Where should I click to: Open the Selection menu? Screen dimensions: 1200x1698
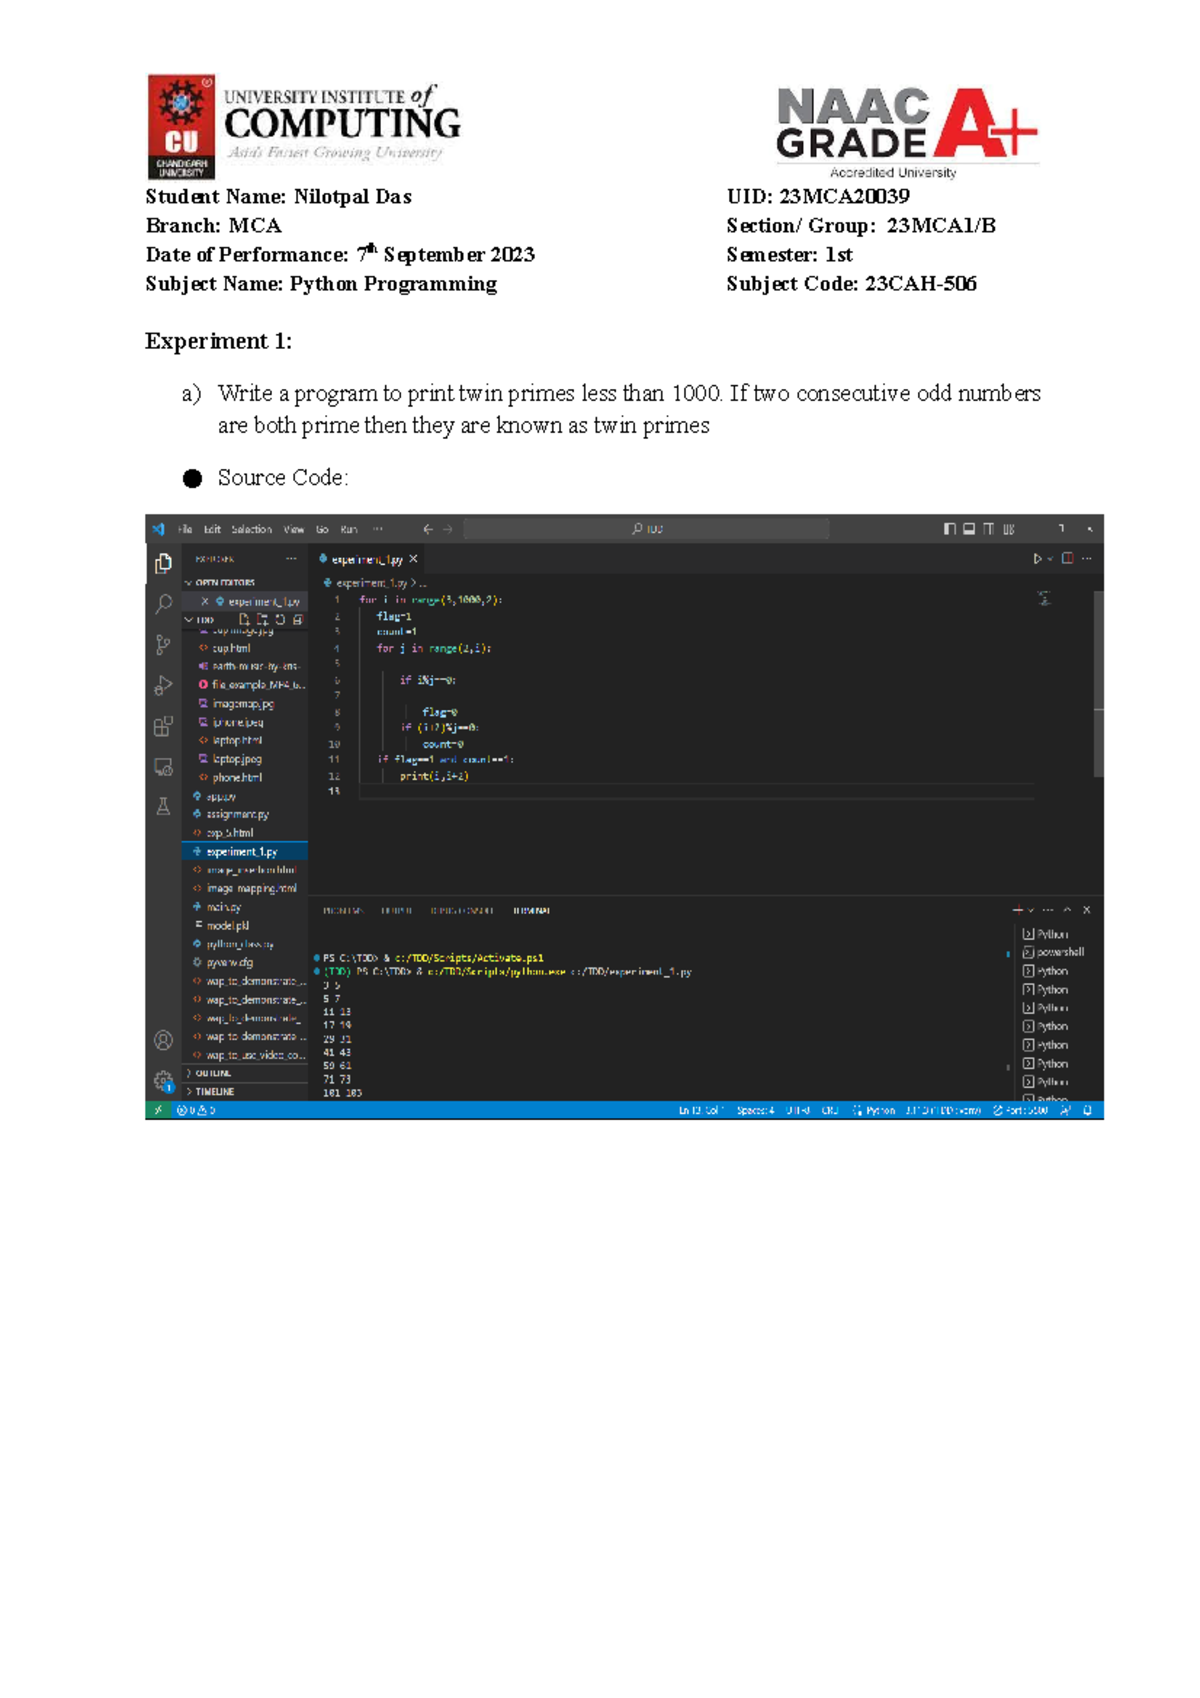click(x=251, y=529)
